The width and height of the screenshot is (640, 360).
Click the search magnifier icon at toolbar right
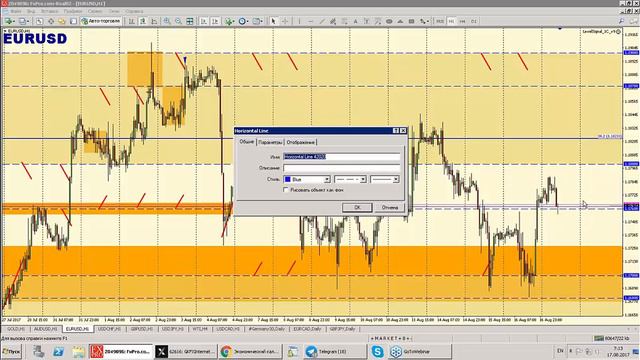coord(622,21)
